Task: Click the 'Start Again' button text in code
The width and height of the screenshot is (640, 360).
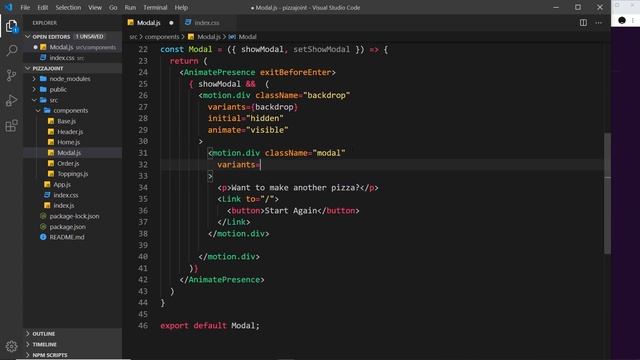Action: [291, 211]
